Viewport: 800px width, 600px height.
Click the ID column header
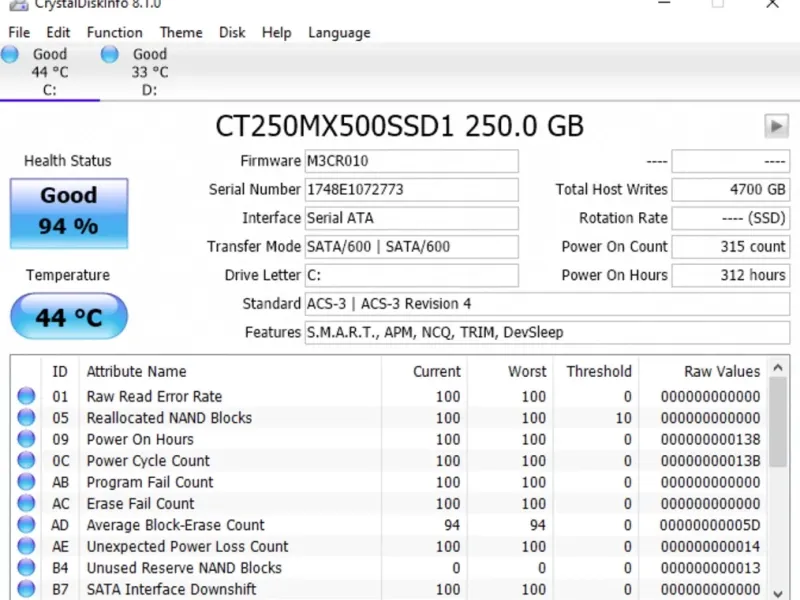(60, 371)
